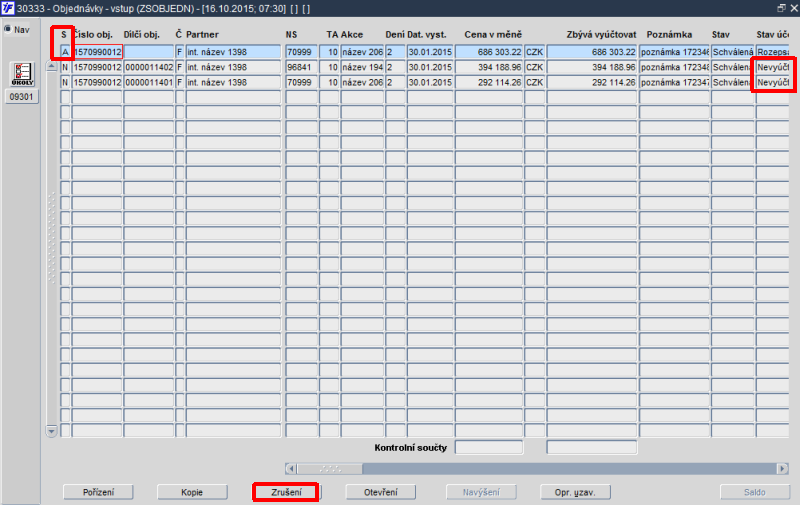This screenshot has height=505, width=800.
Task: Click the Poznámka column header
Action: pyautogui.click(x=669, y=35)
